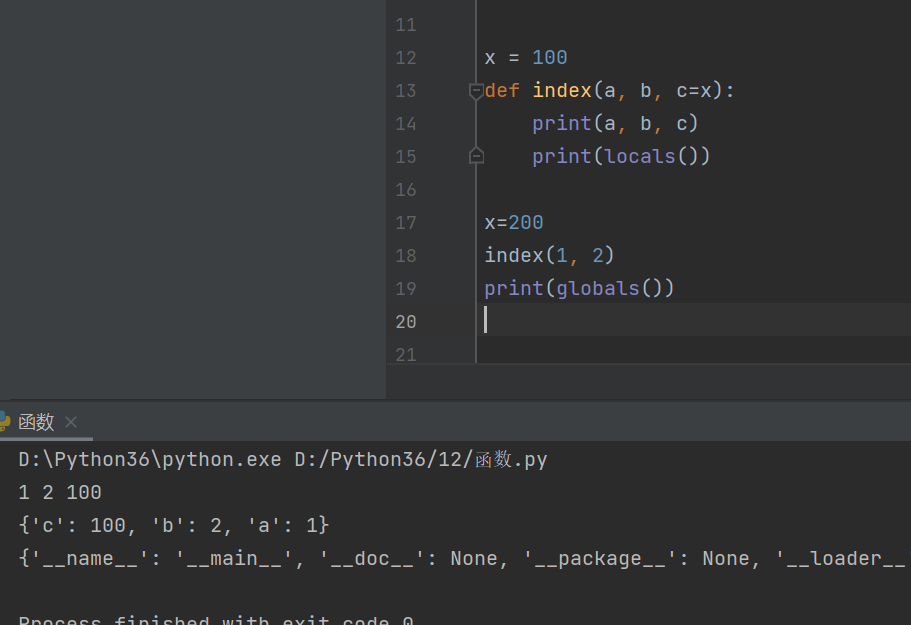This screenshot has width=911, height=625.
Task: Select the 函数 run tab
Action: point(36,422)
